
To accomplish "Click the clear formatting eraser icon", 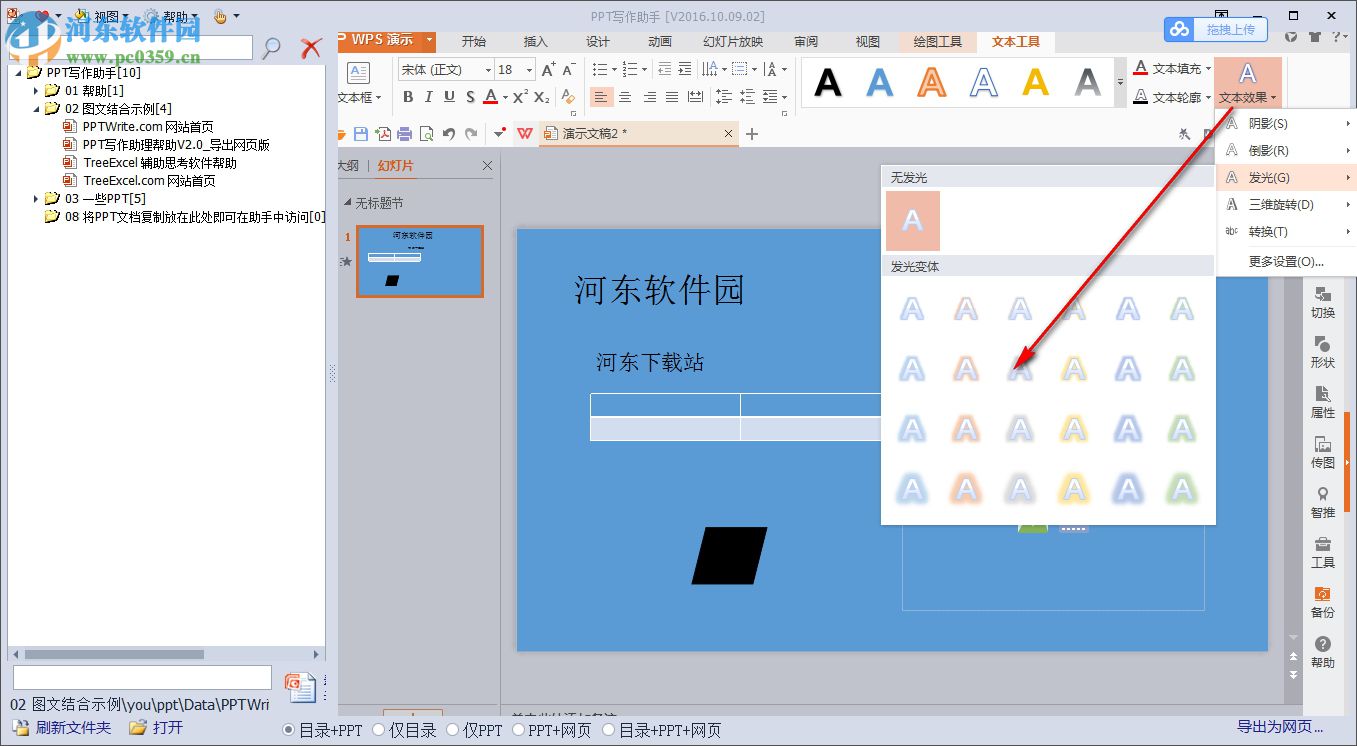I will tap(568, 97).
